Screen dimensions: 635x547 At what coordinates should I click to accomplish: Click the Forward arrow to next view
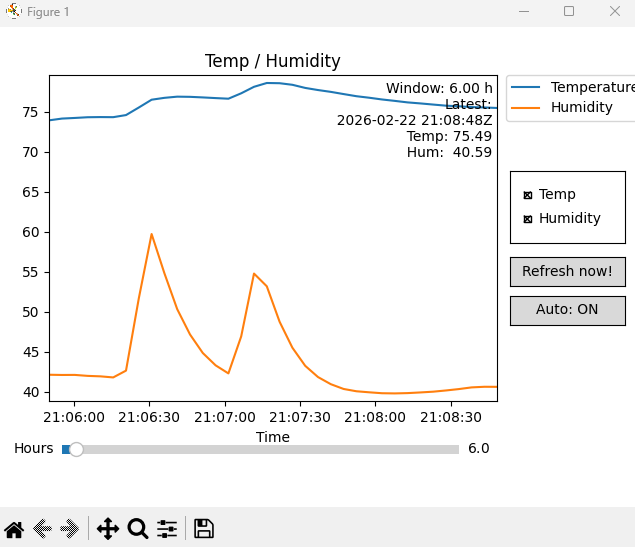(x=70, y=529)
